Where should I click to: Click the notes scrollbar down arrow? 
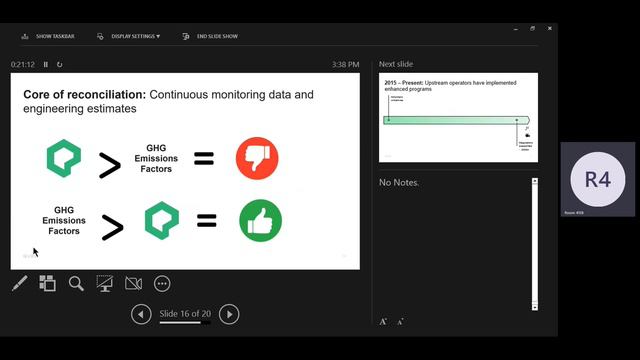535,307
